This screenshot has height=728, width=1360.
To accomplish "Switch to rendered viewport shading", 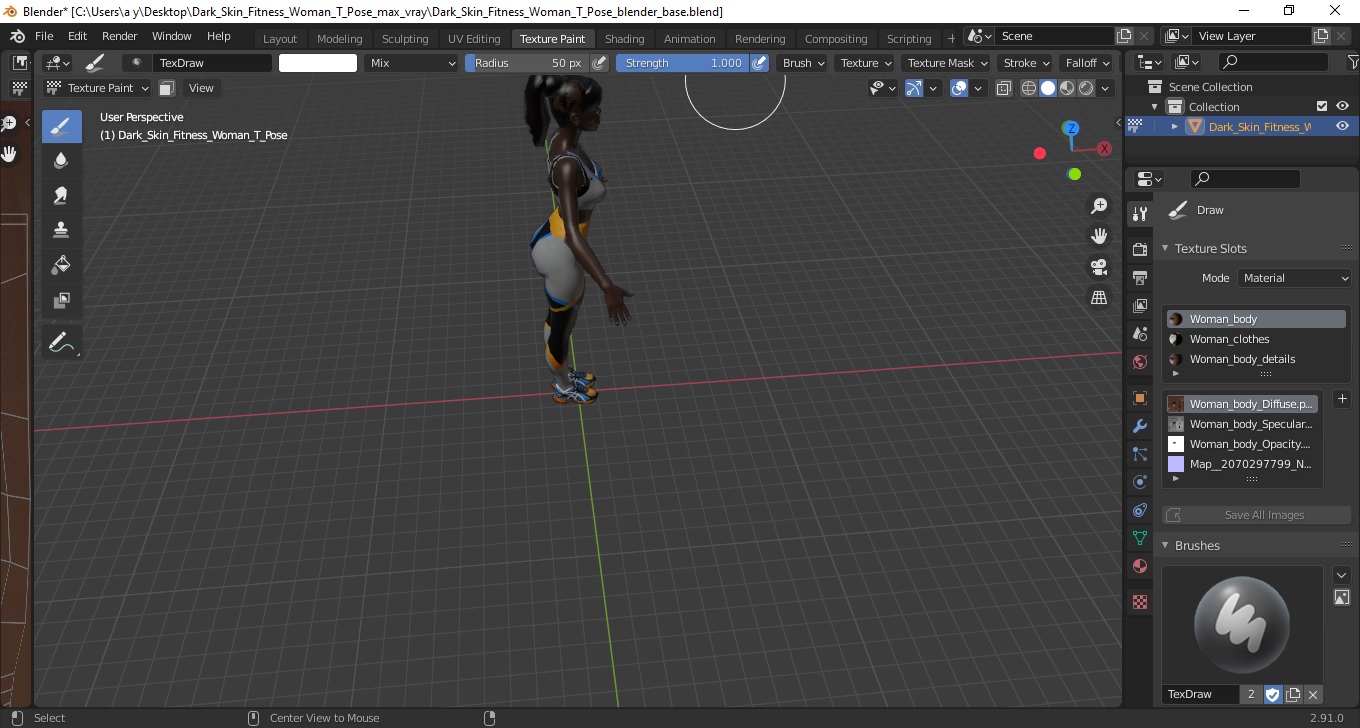I will (1086, 88).
